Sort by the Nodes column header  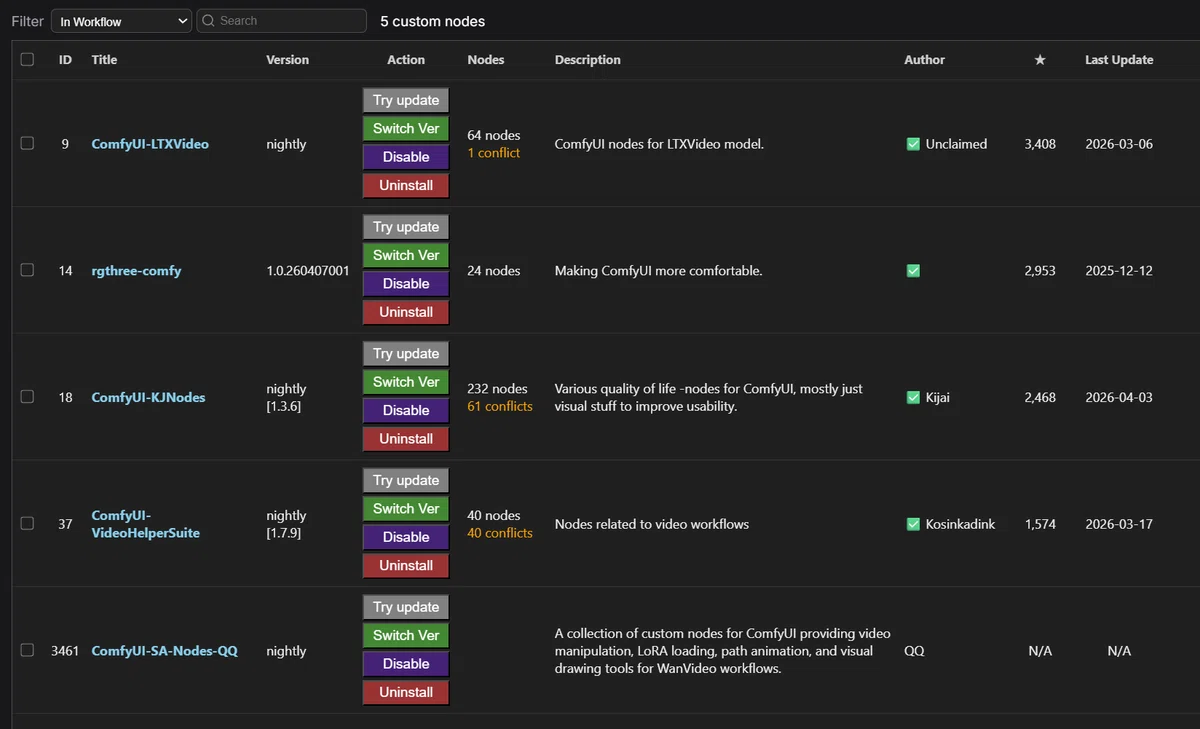pyautogui.click(x=486, y=60)
